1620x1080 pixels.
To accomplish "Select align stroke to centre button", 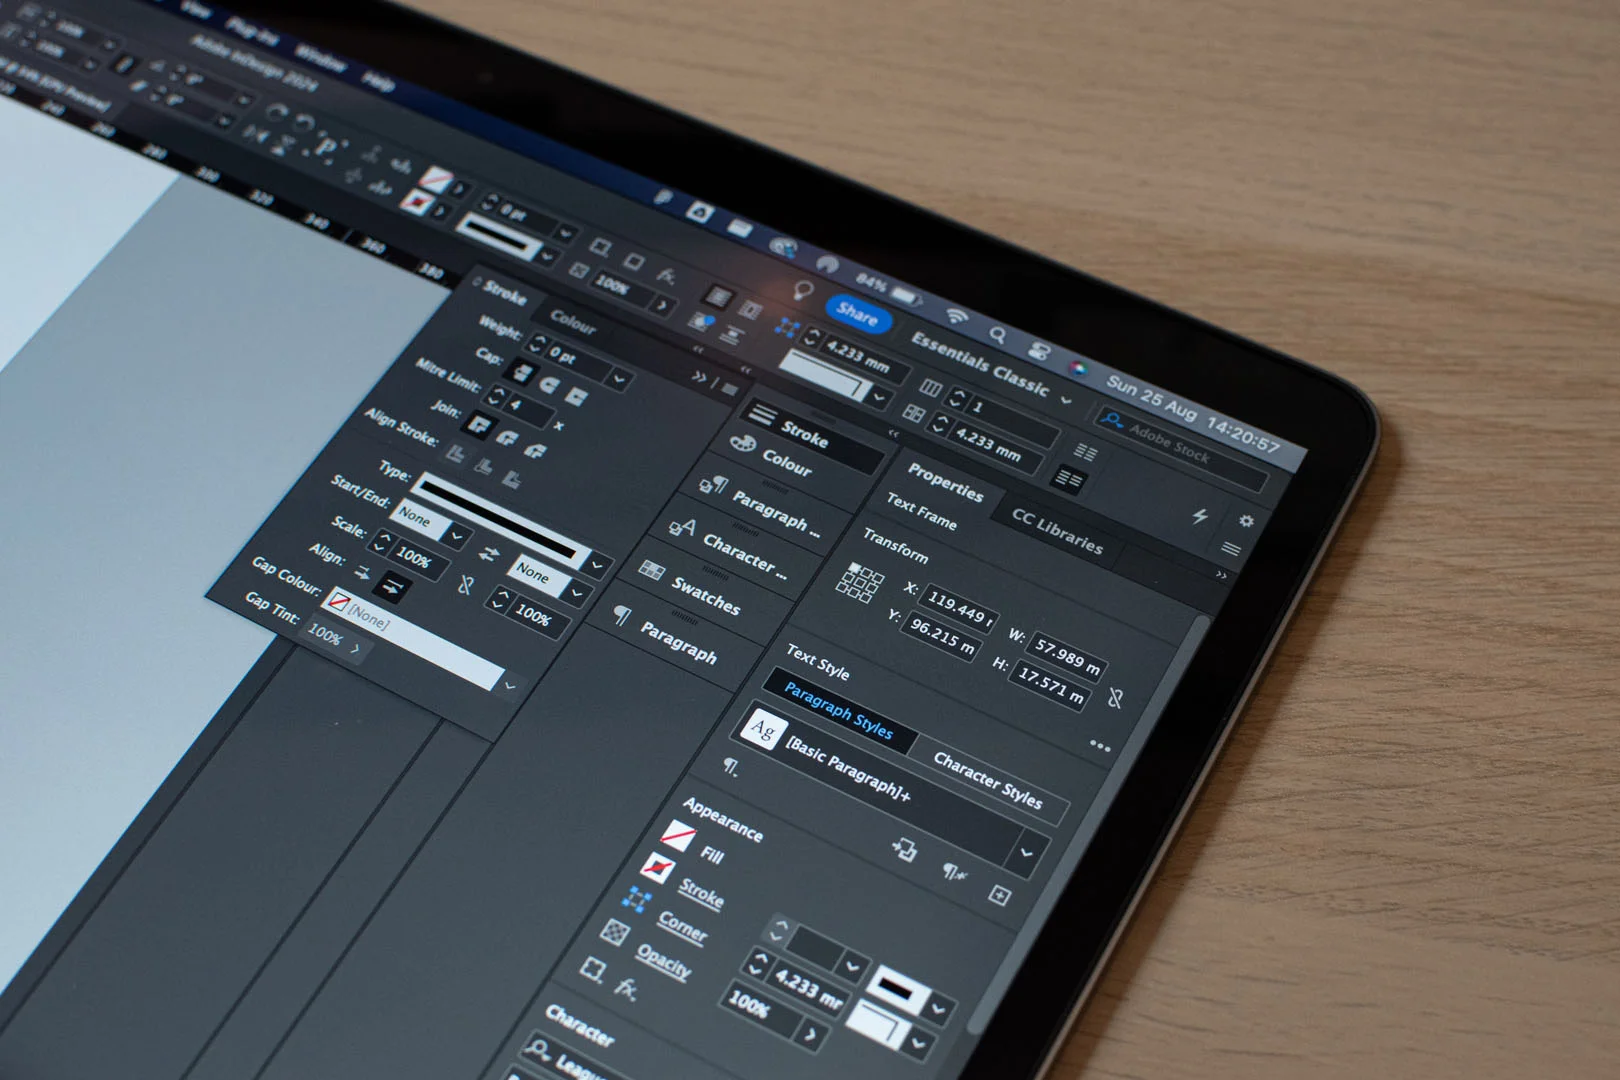I will (455, 454).
